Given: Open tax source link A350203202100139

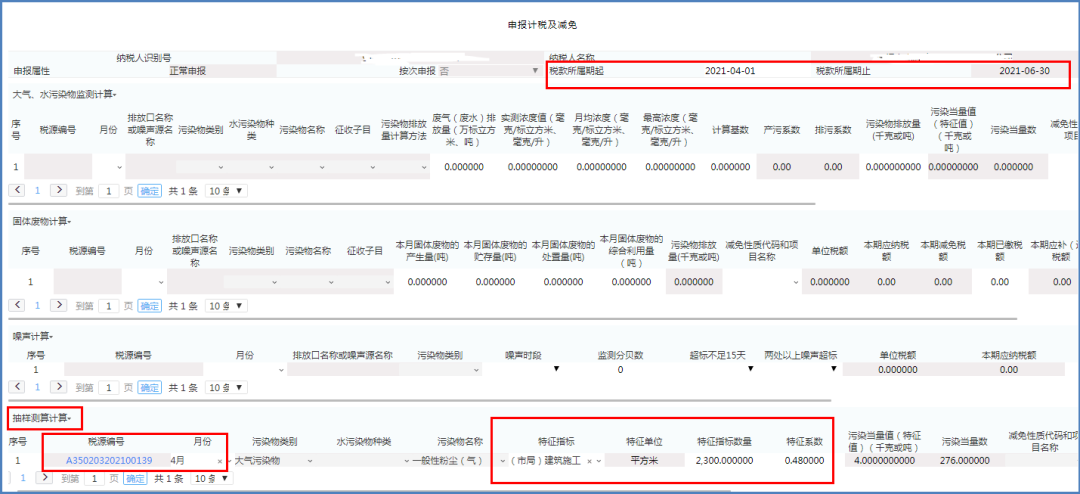Looking at the screenshot, I should coord(108,461).
